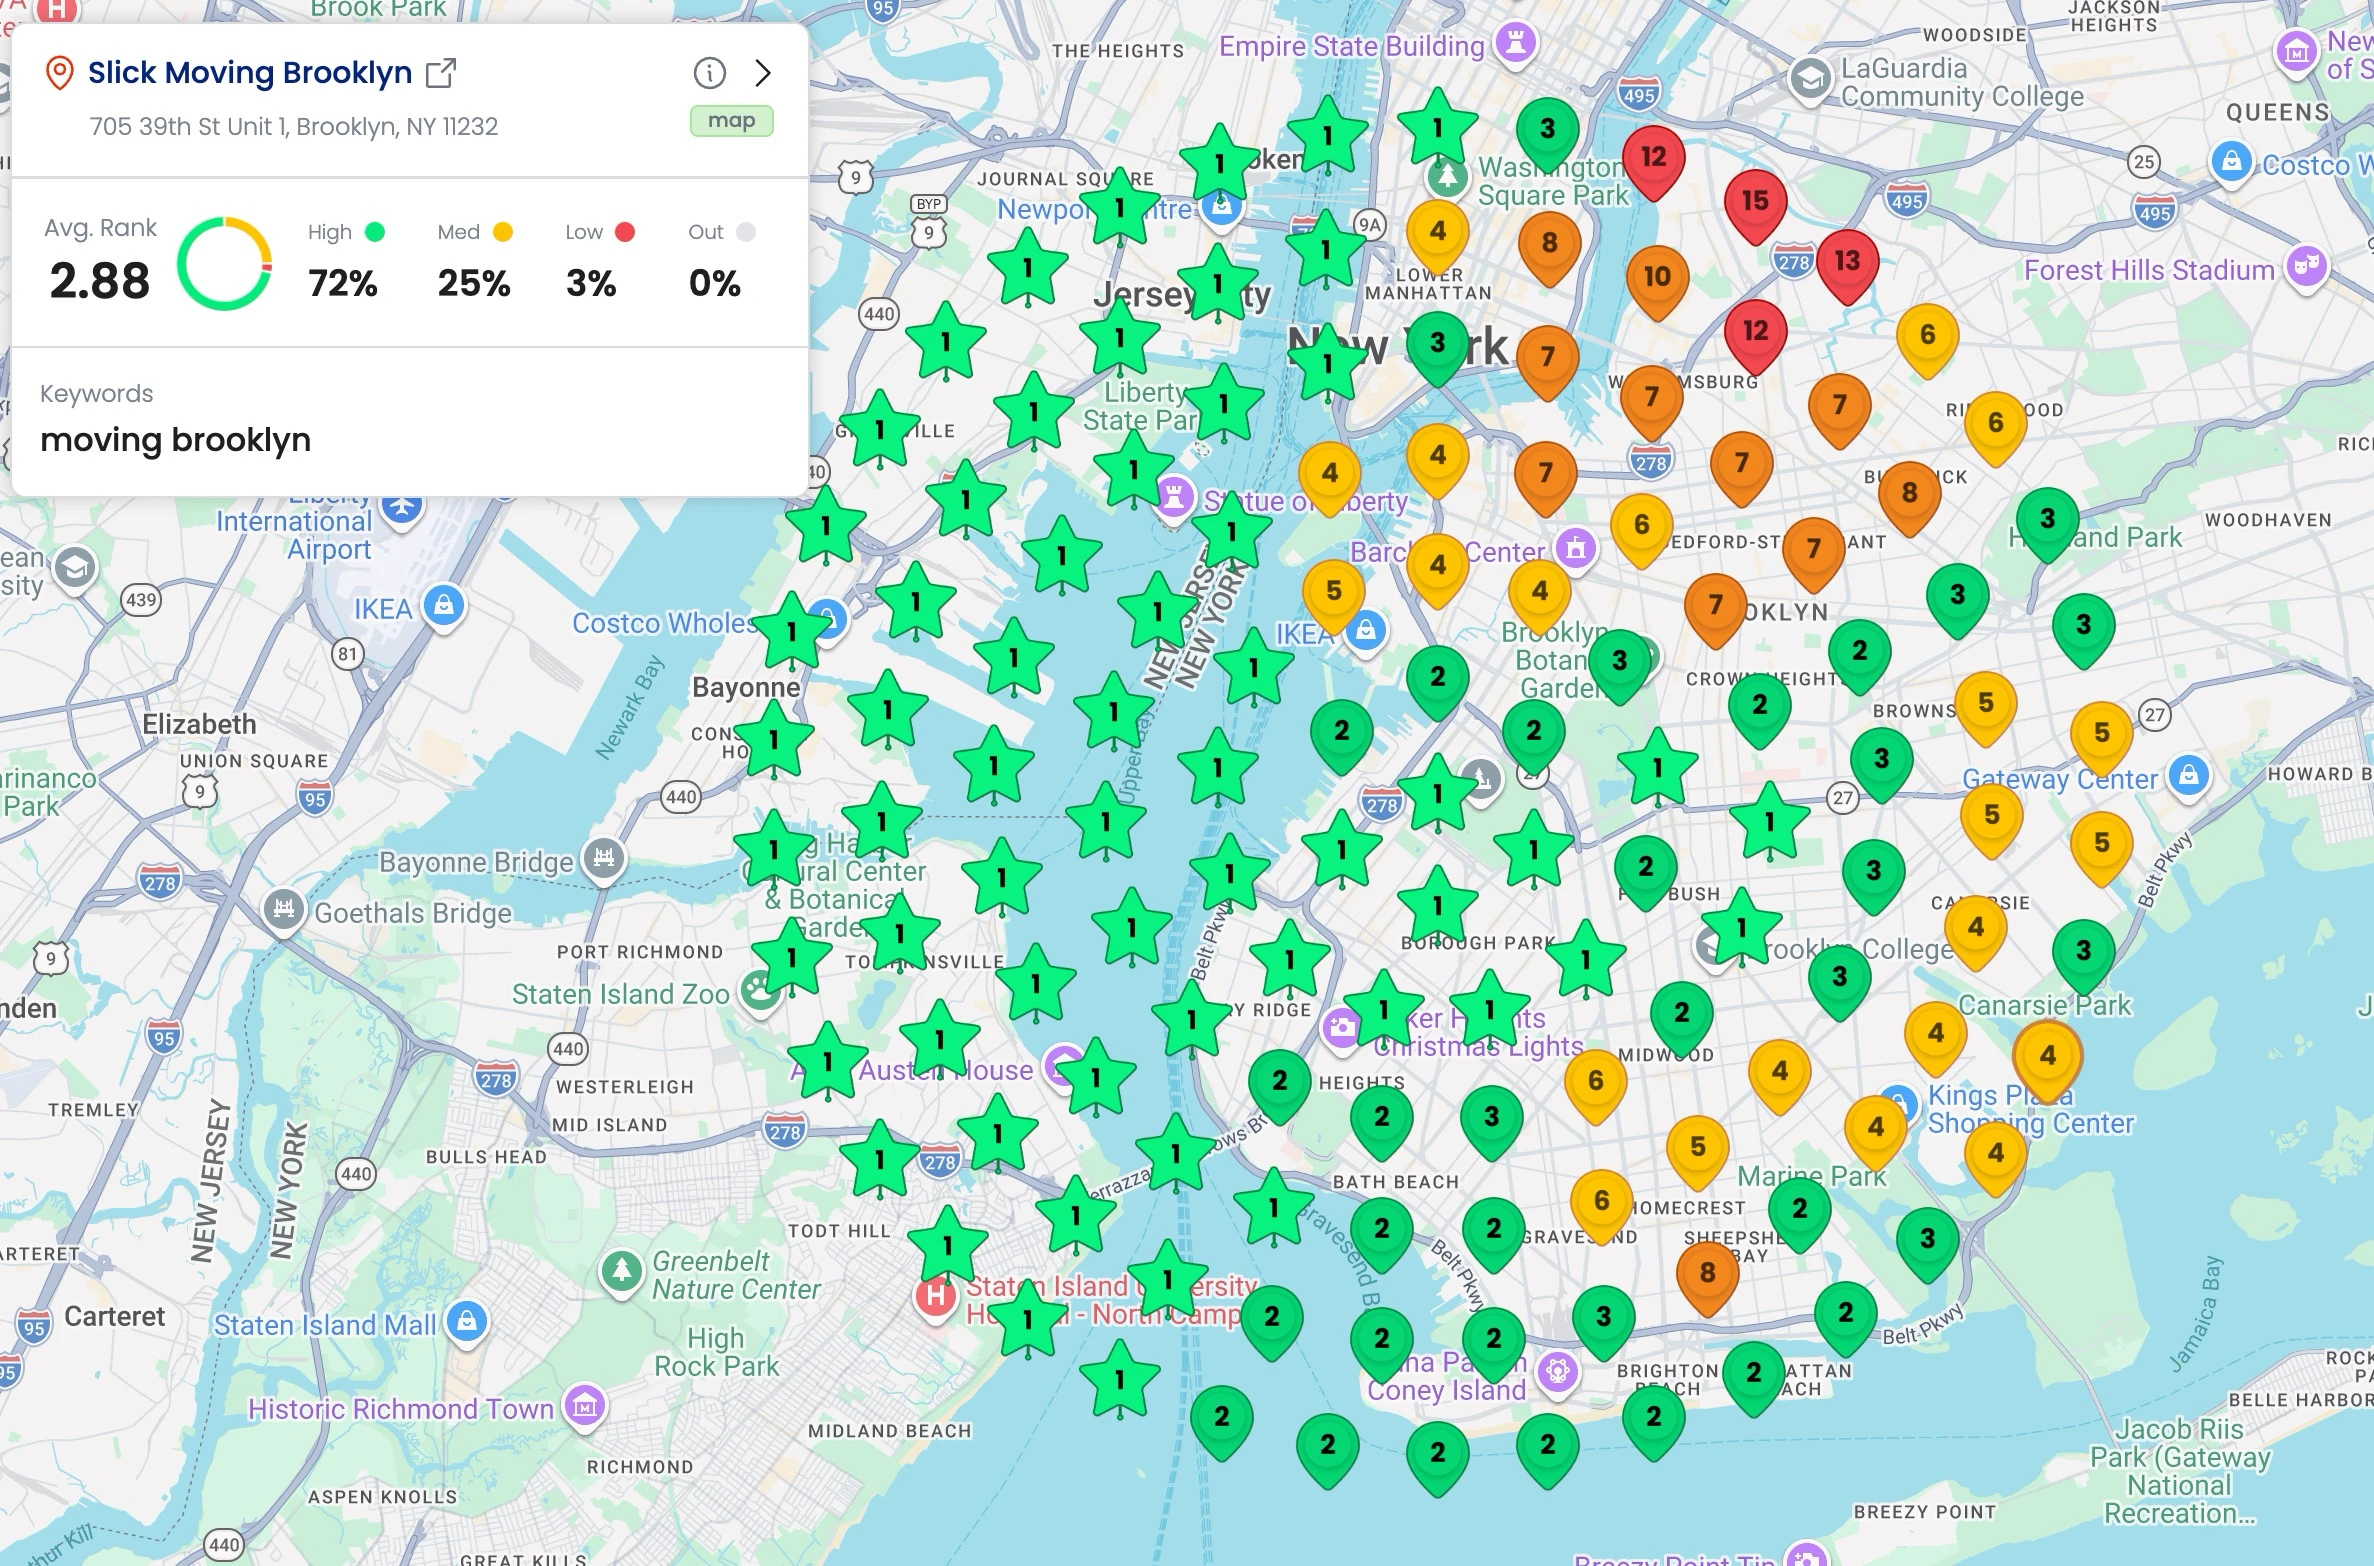Click the yellow Med legend dot
2374x1566 pixels.
(503, 232)
